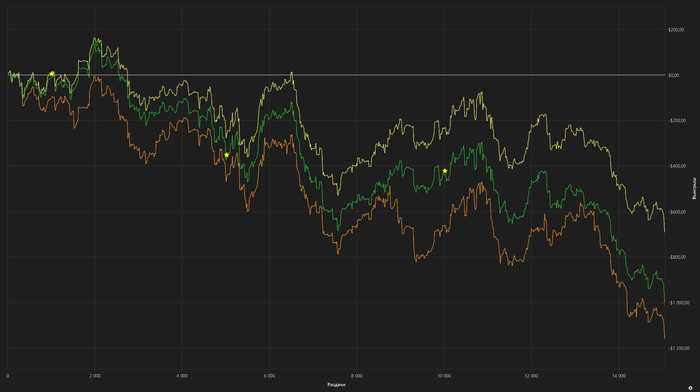Click the info icon in bottom-right corner
Screen dimensions: 700x392
click(x=691, y=388)
